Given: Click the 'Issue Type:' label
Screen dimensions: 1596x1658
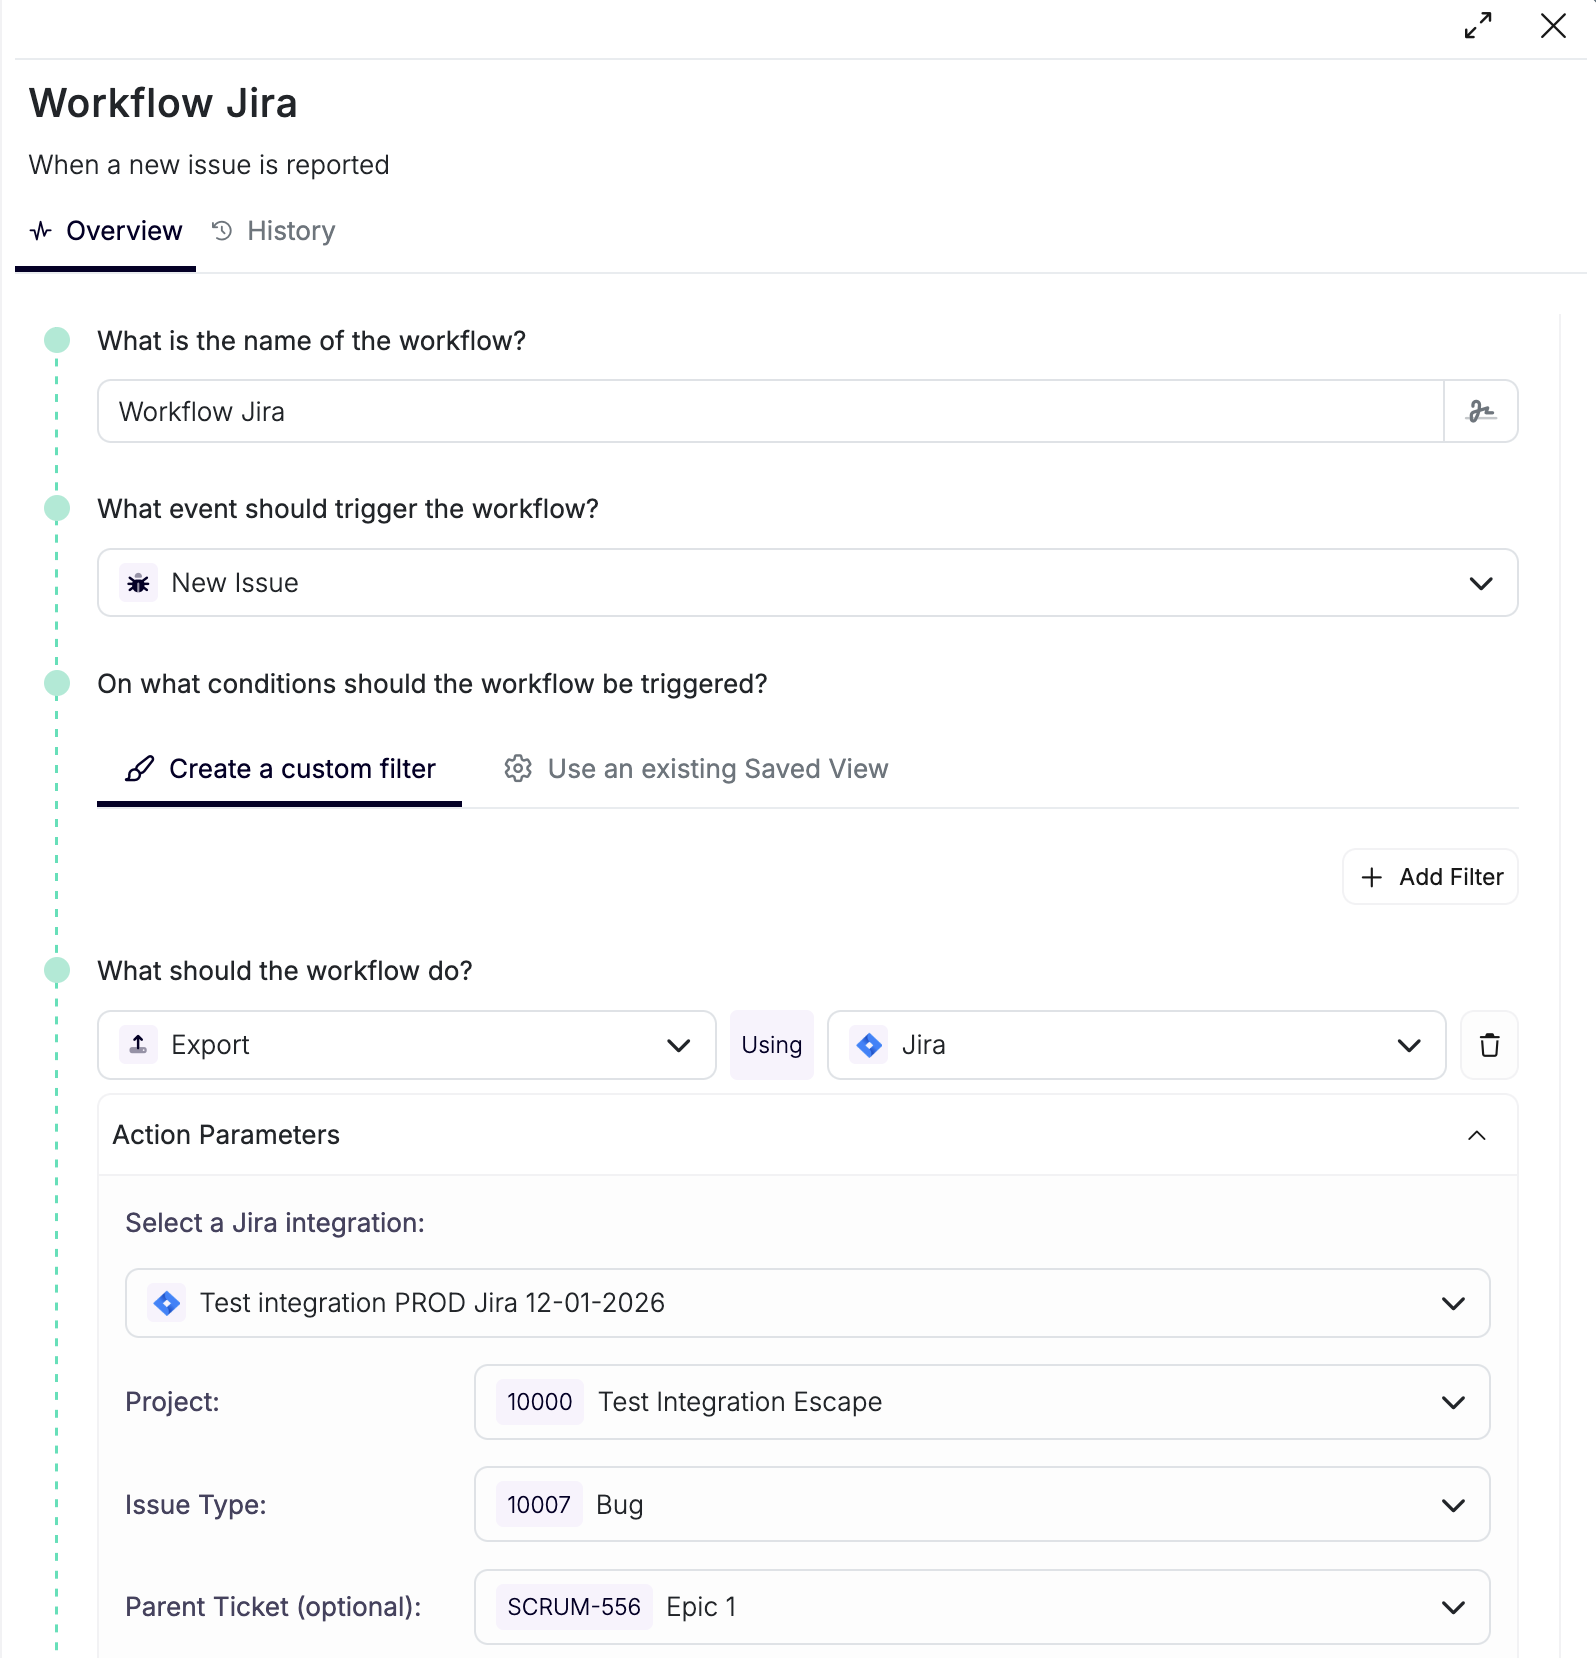Looking at the screenshot, I should (196, 1505).
